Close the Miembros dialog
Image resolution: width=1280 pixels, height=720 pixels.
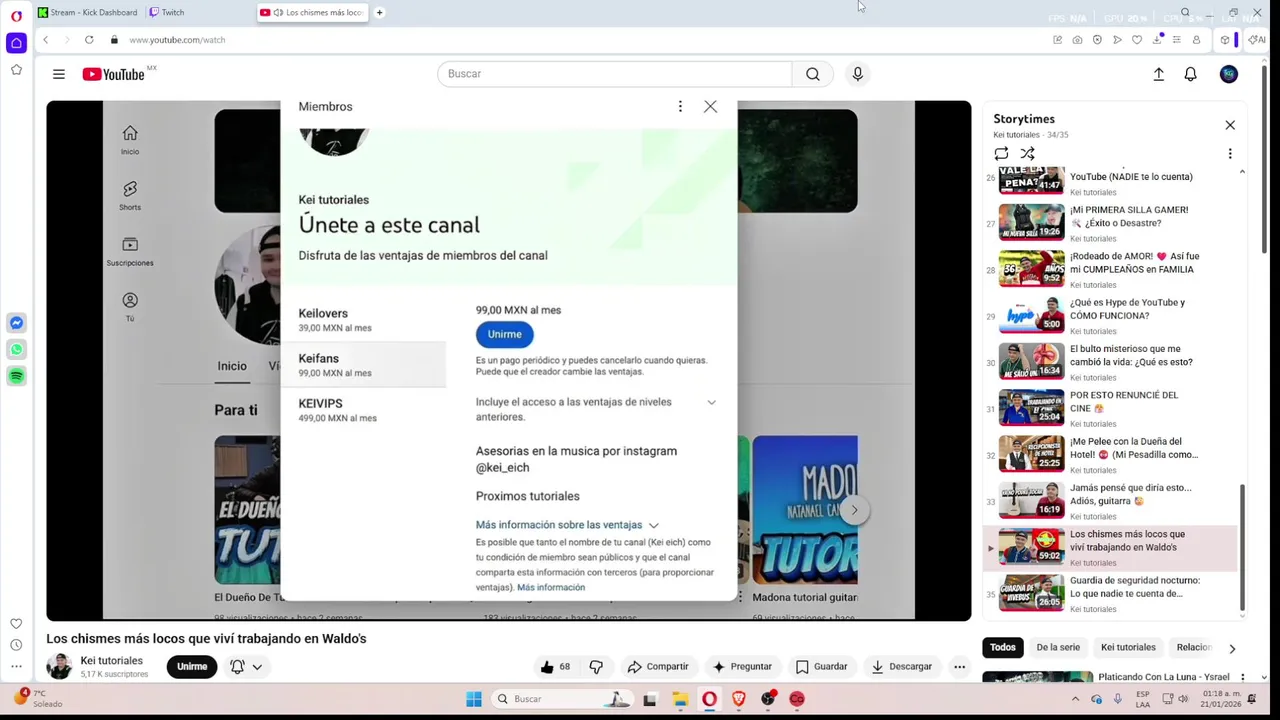click(710, 106)
